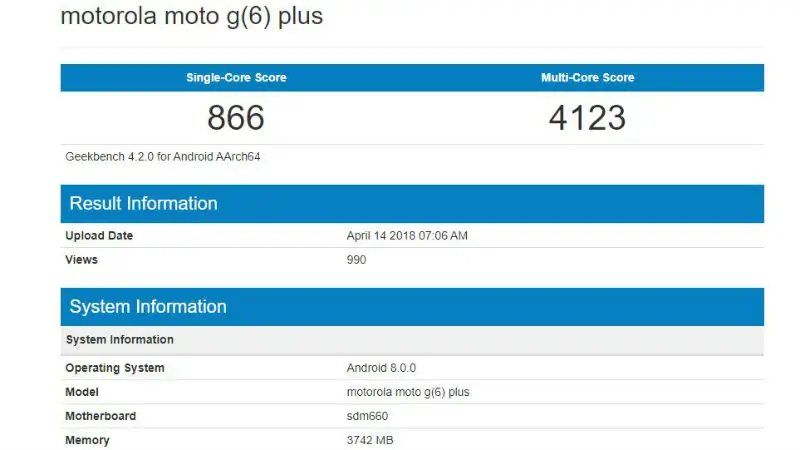The width and height of the screenshot is (800, 450).
Task: Select the Geekbench 4.2.0 for Android AArch64 text
Action: tap(163, 157)
